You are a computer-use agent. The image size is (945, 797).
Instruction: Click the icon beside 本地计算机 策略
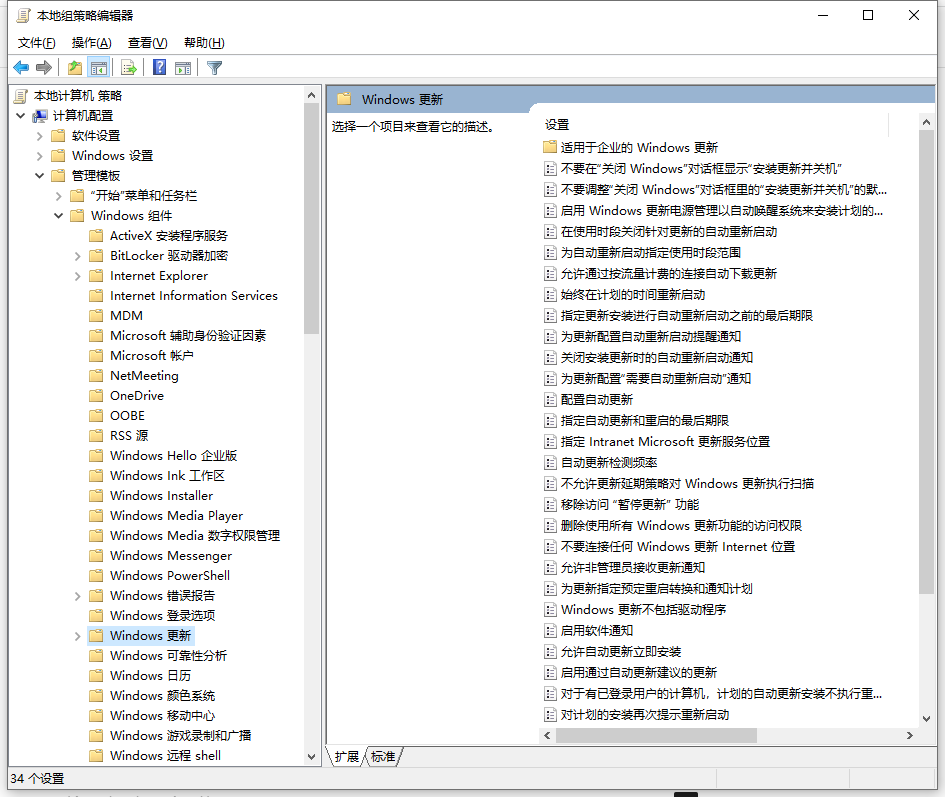click(x=20, y=95)
